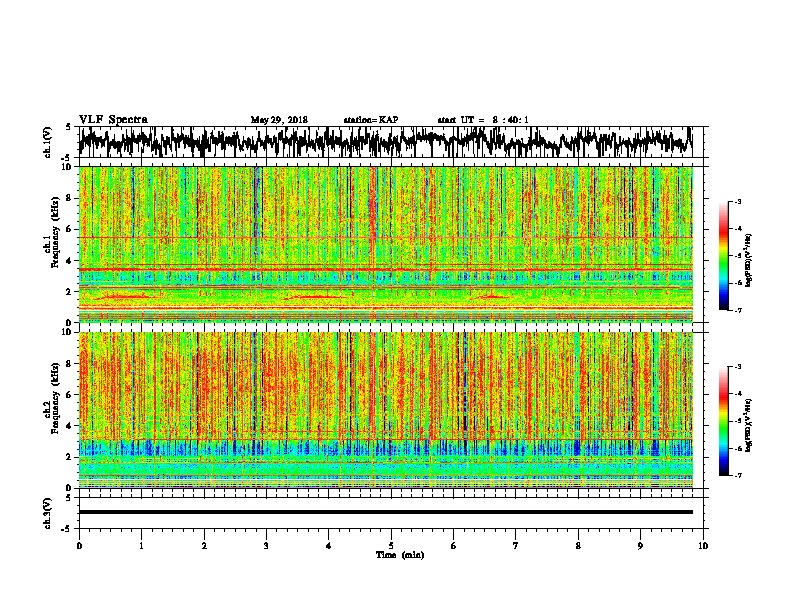Click the "VLF Spectra" title text
Screen dimensions: 792x612
pyautogui.click(x=113, y=120)
